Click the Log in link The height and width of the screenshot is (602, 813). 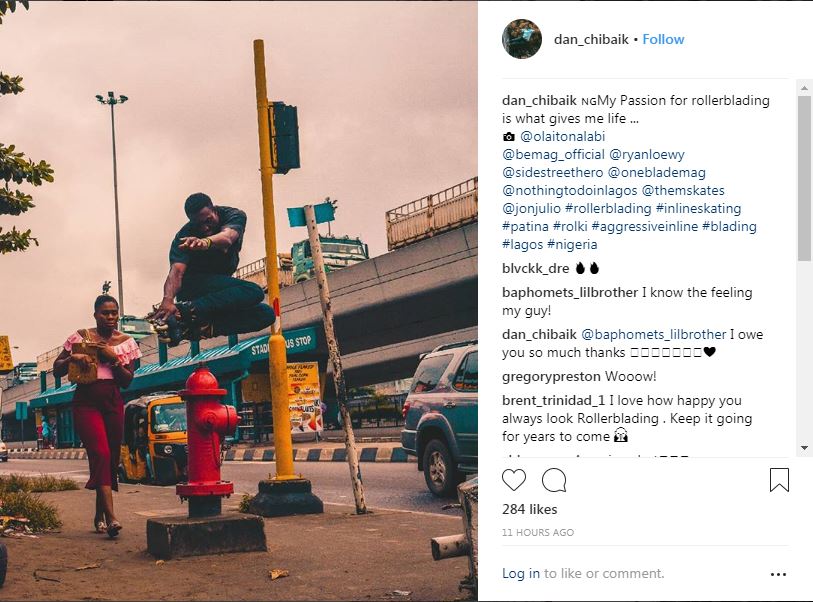520,574
